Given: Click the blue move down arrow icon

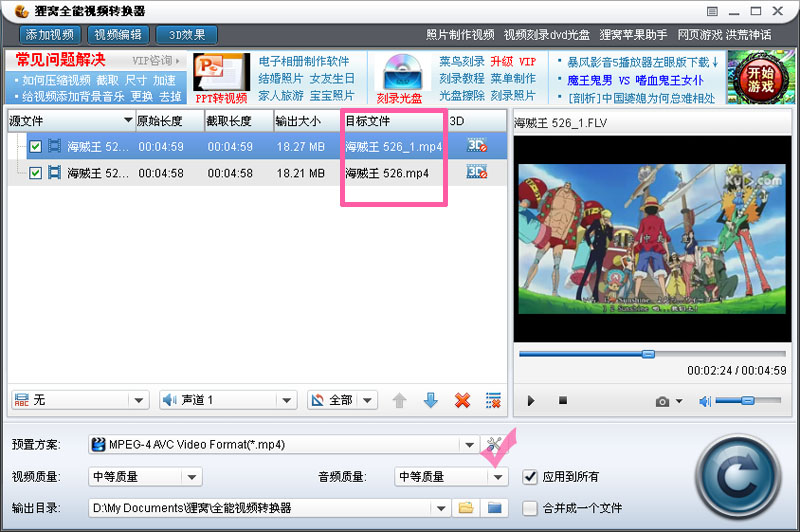Looking at the screenshot, I should tap(431, 400).
